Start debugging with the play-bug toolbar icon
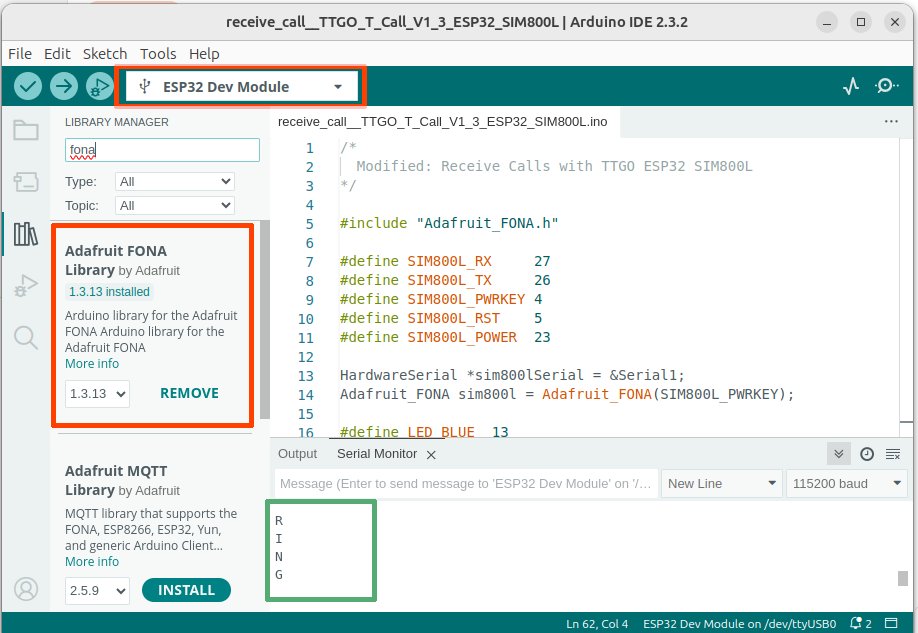The width and height of the screenshot is (918, 633). 100,87
